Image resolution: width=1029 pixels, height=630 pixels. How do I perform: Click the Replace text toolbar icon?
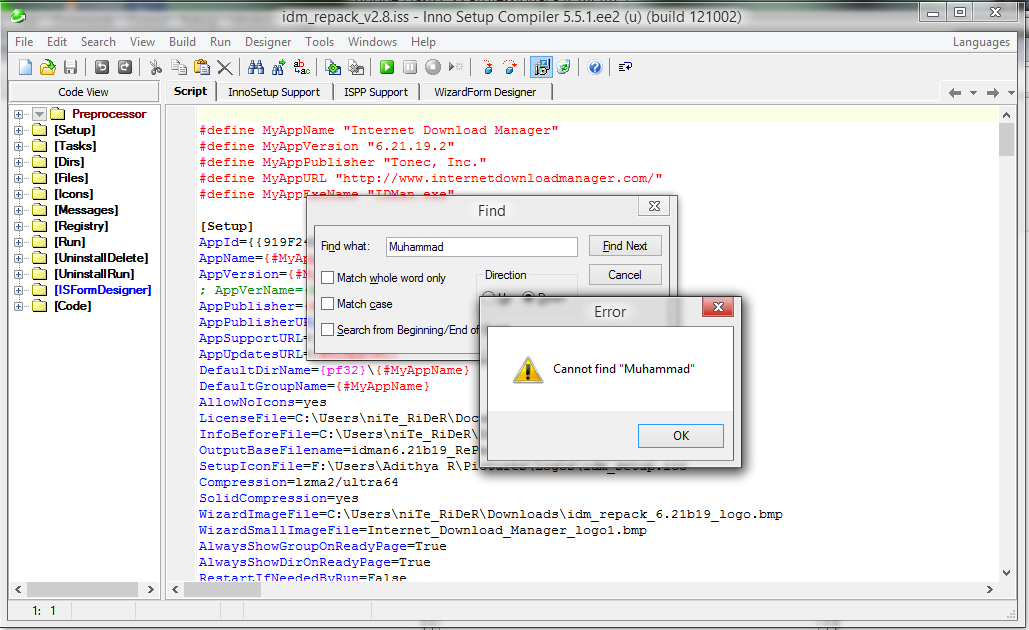point(301,67)
